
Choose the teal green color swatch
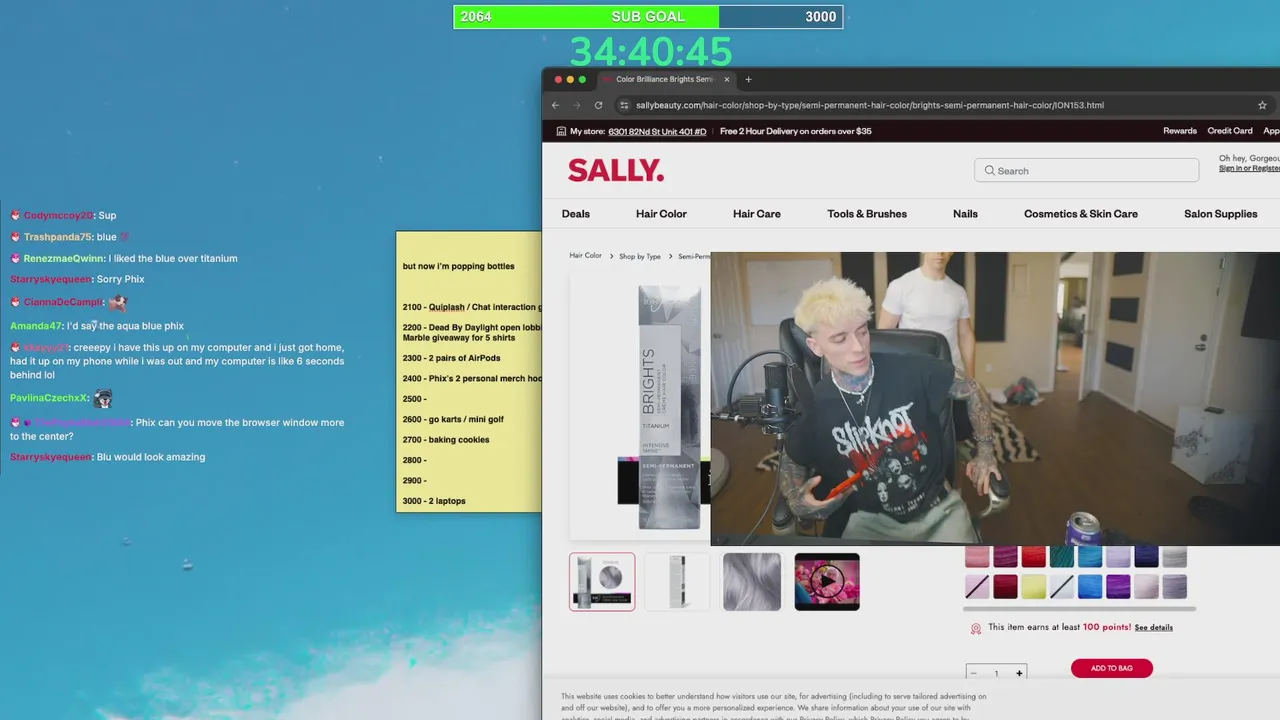click(x=1062, y=556)
